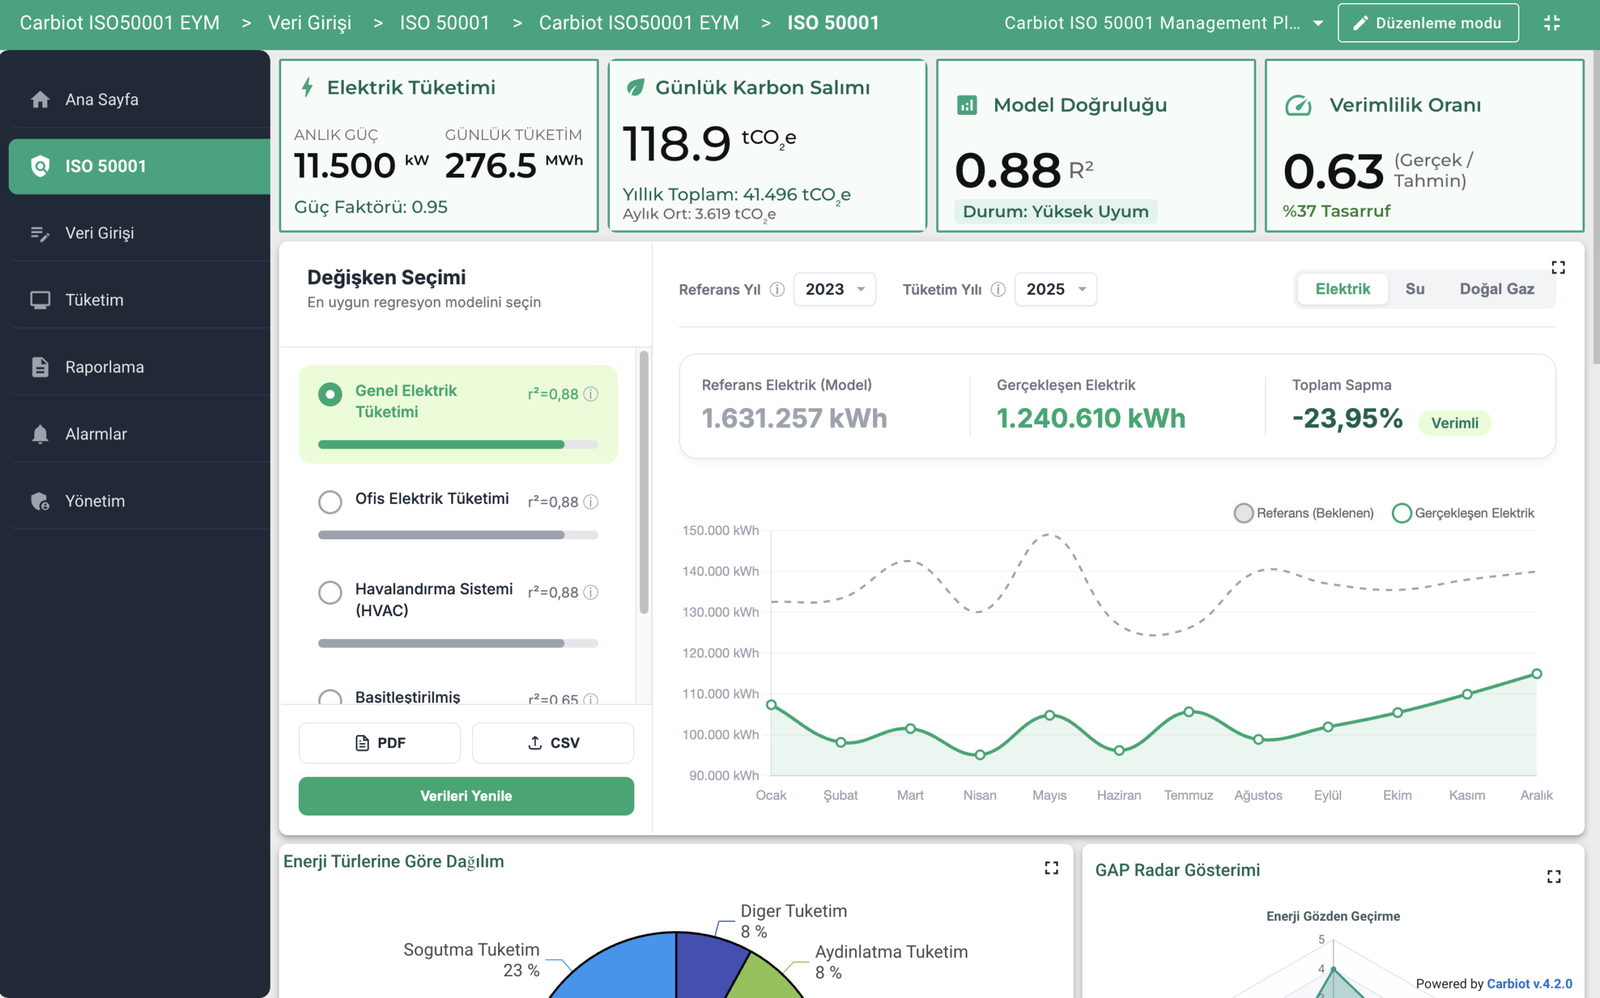This screenshot has width=1600, height=998.
Task: Expand the Carbiot ISO 50001 Management dropdown
Action: coord(1317,23)
